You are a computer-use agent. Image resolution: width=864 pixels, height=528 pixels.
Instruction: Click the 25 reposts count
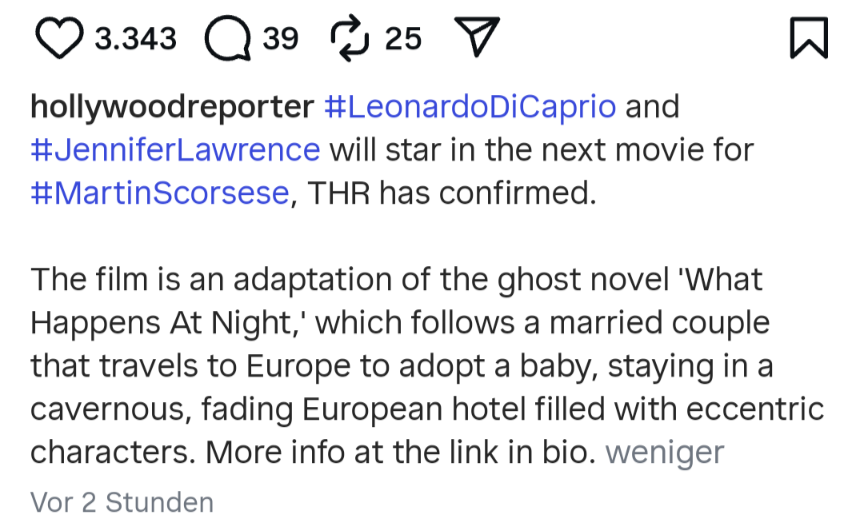[403, 39]
